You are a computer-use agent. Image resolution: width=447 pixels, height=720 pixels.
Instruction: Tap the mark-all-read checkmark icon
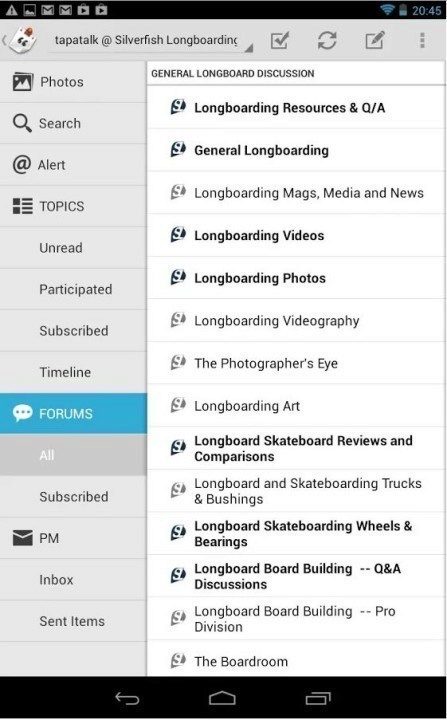click(280, 40)
